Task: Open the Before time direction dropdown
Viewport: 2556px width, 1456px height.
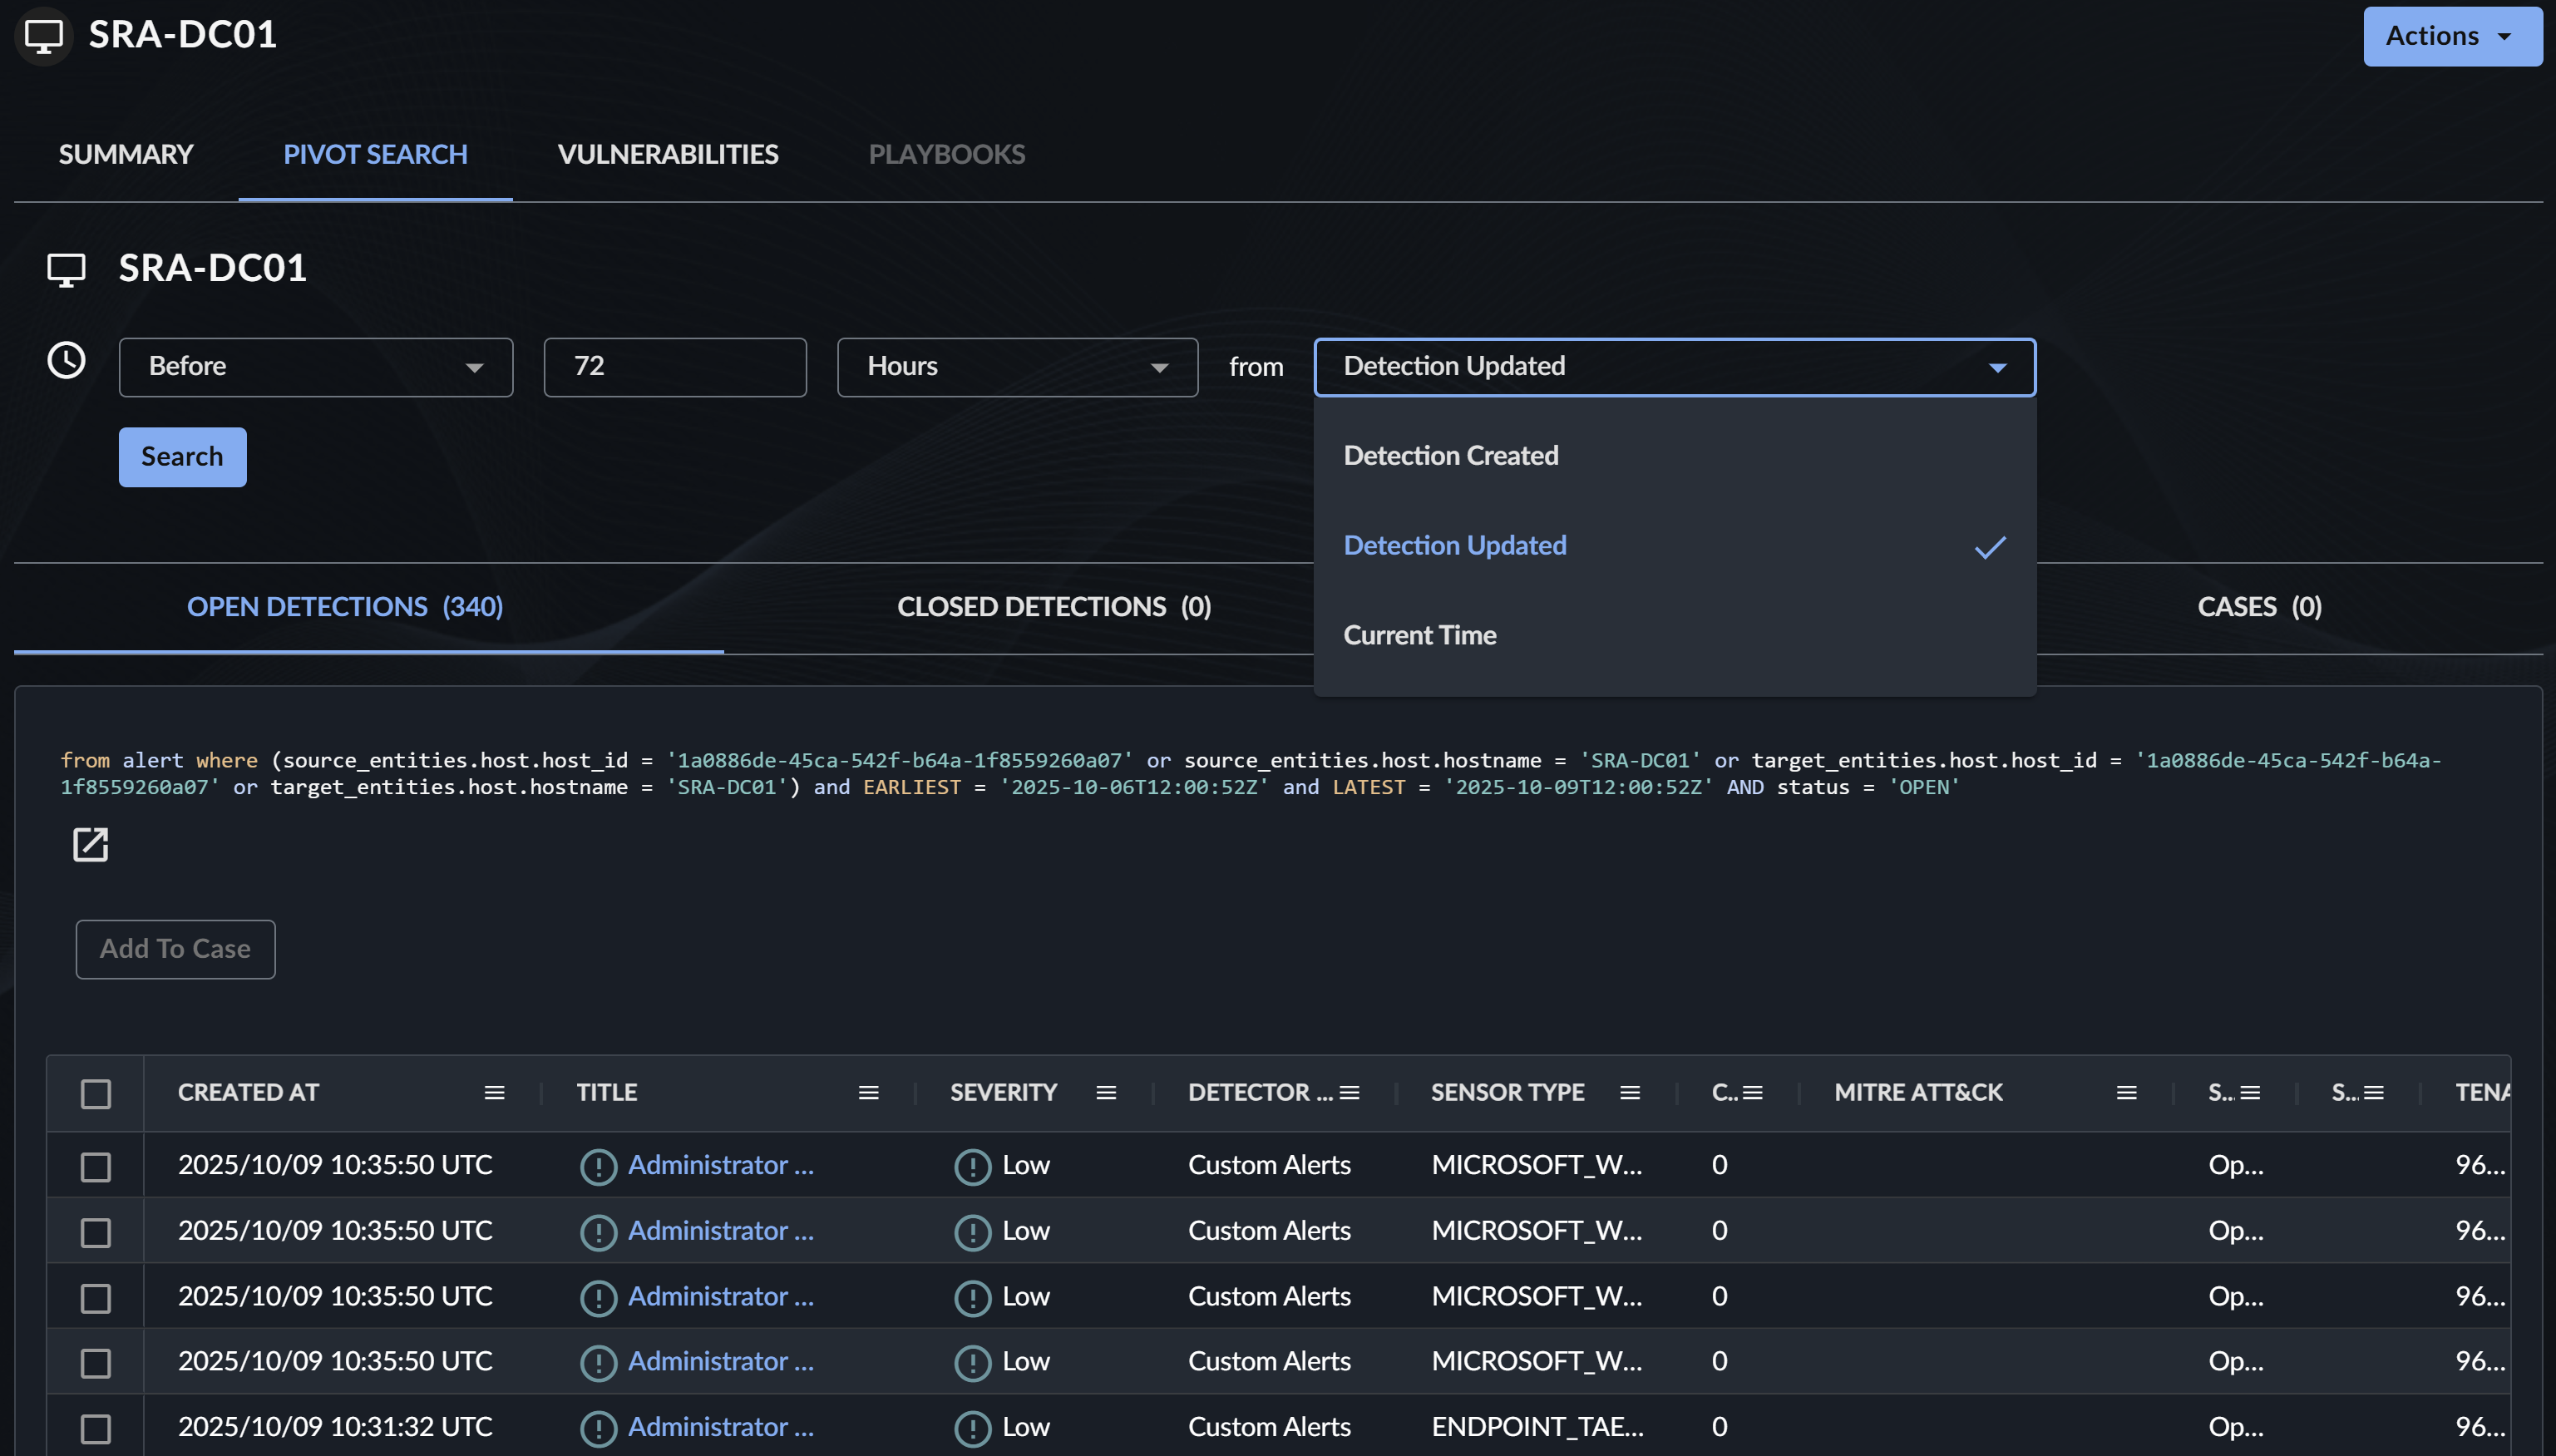Action: pyautogui.click(x=315, y=367)
